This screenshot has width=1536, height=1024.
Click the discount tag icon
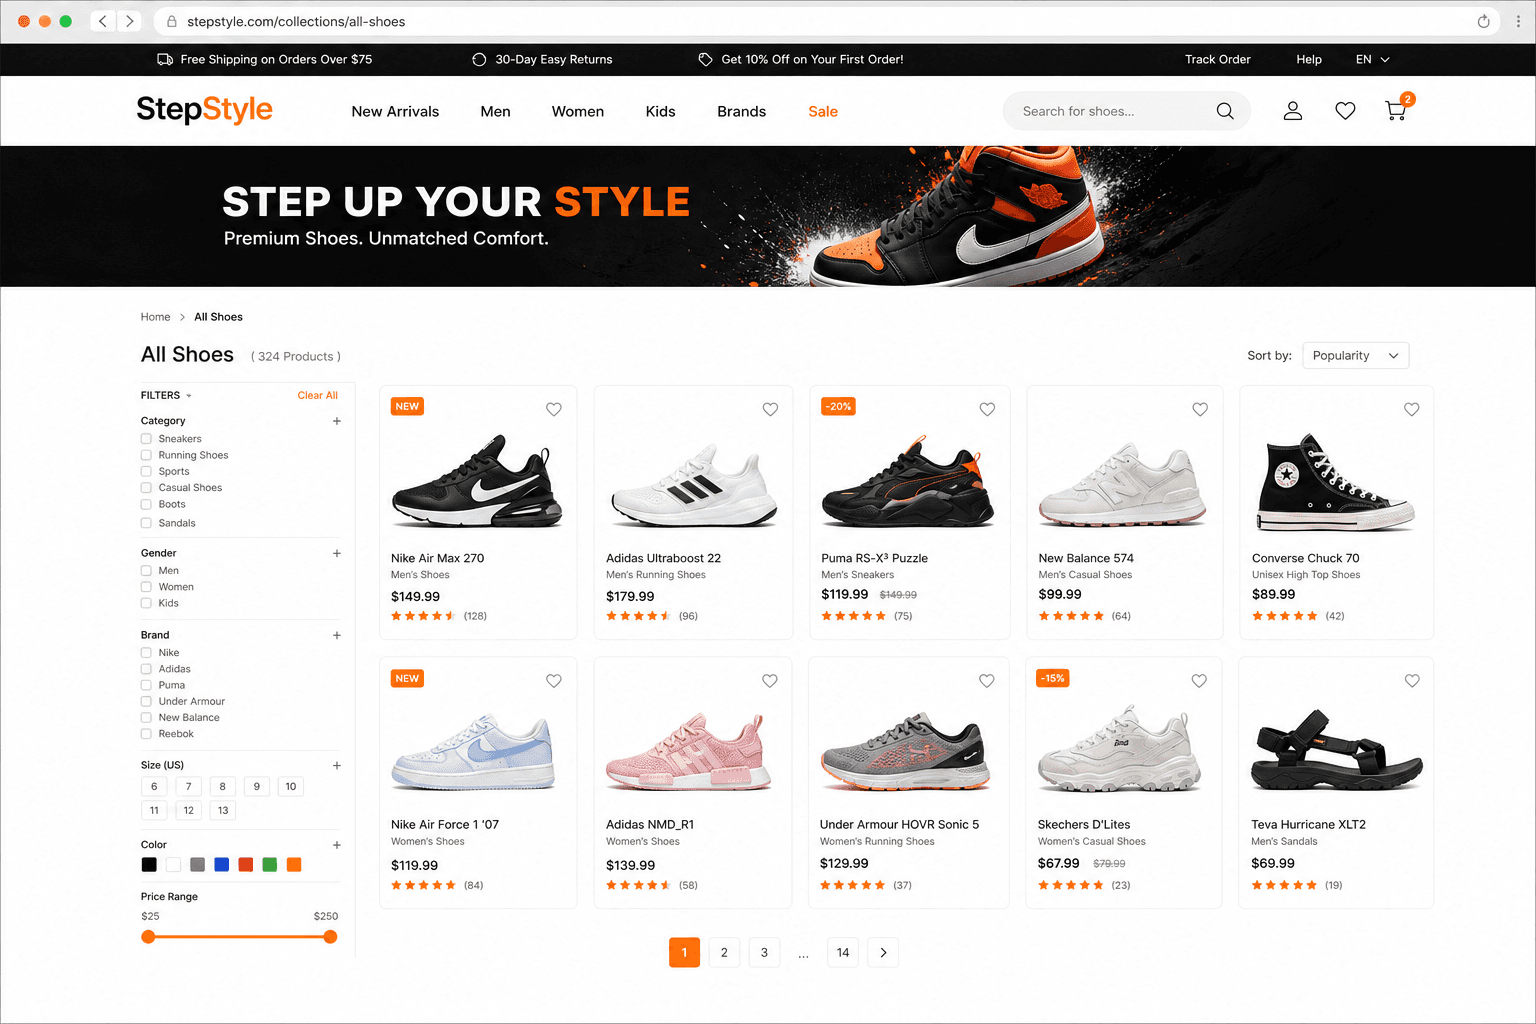click(x=705, y=59)
